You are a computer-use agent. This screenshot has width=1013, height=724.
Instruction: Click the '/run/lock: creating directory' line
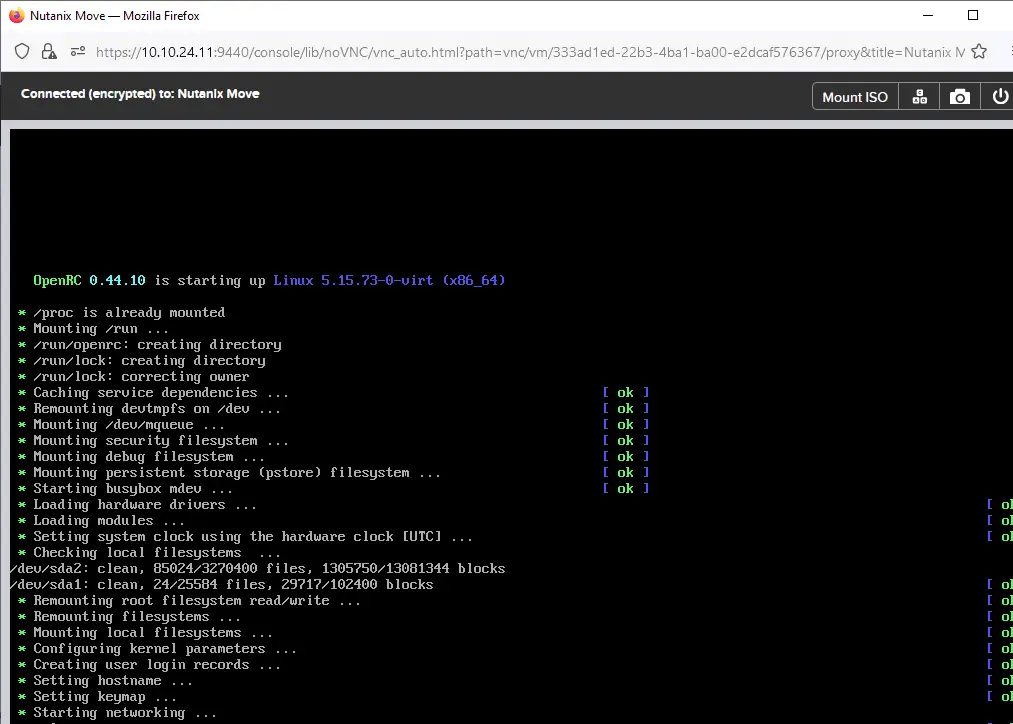[149, 360]
